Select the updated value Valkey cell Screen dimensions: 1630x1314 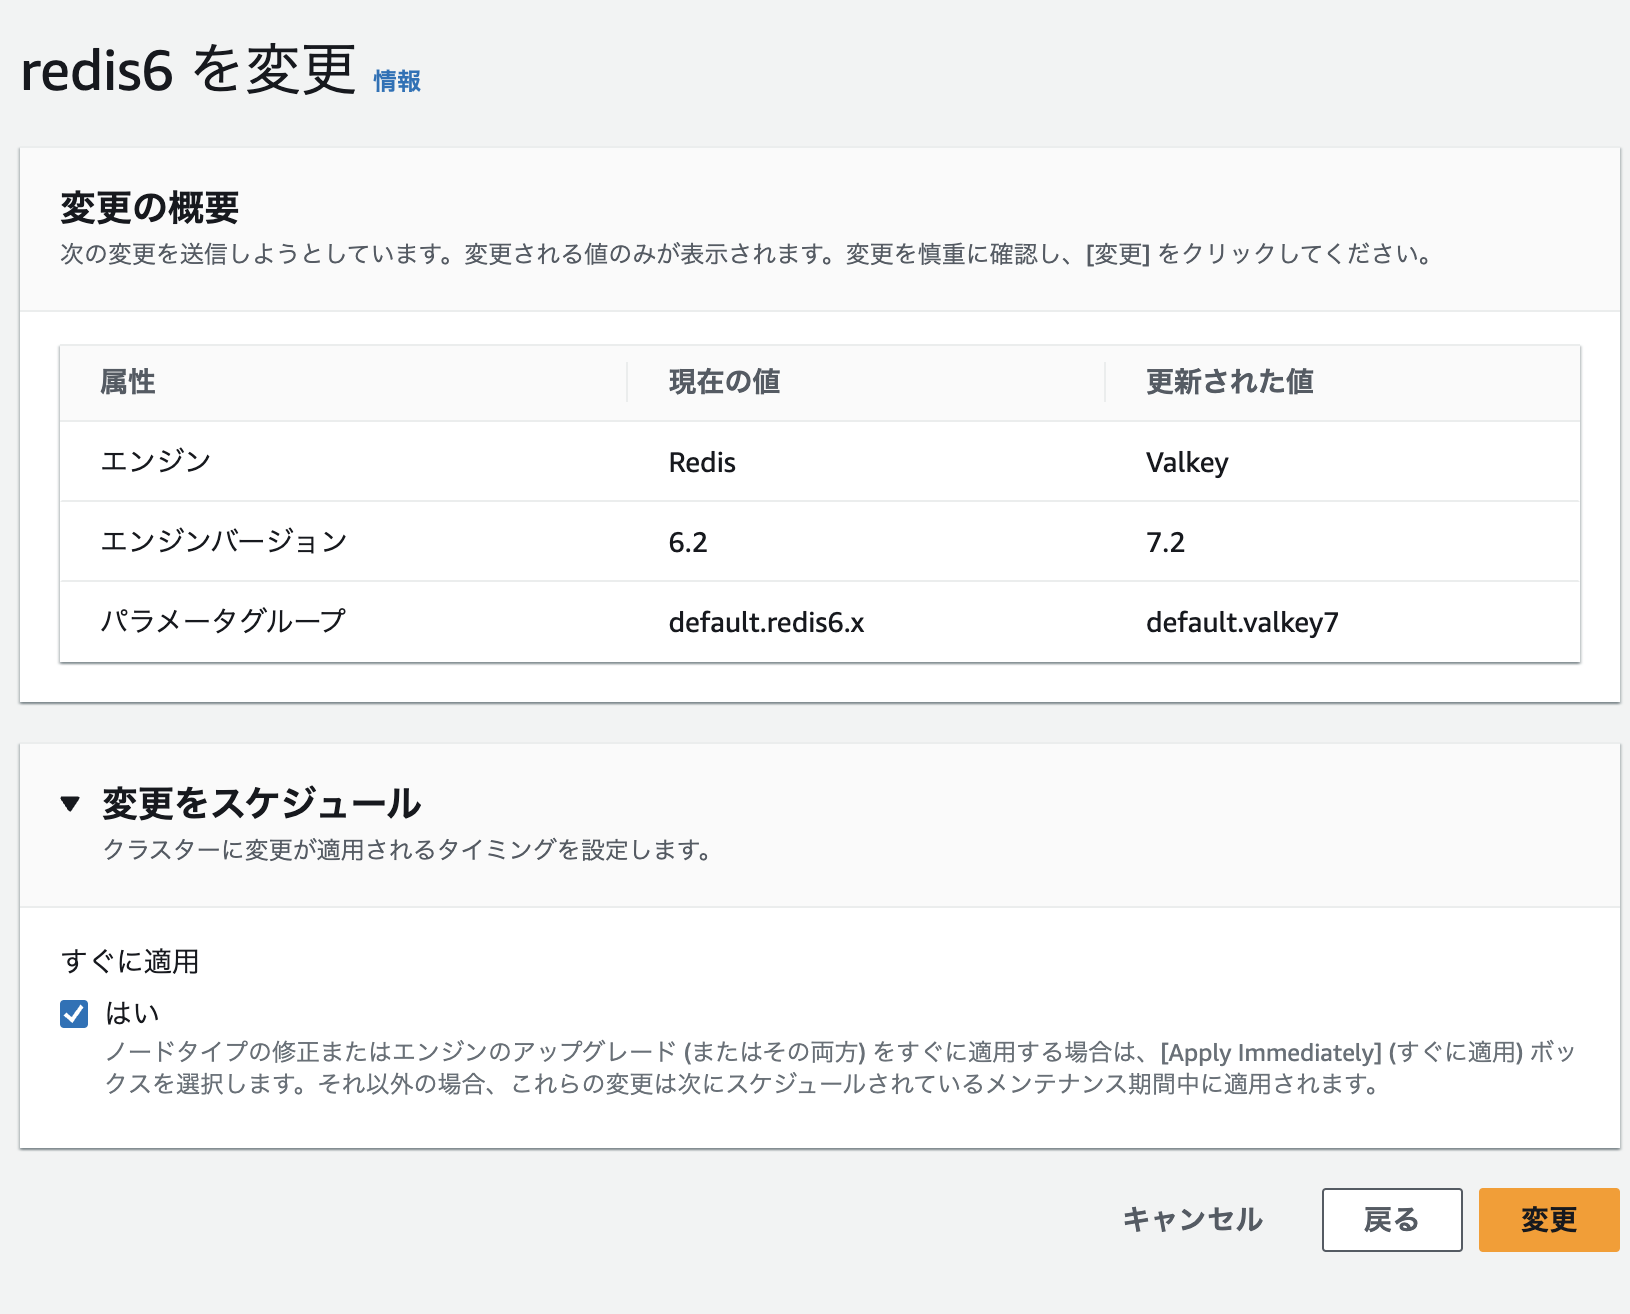coord(1187,463)
